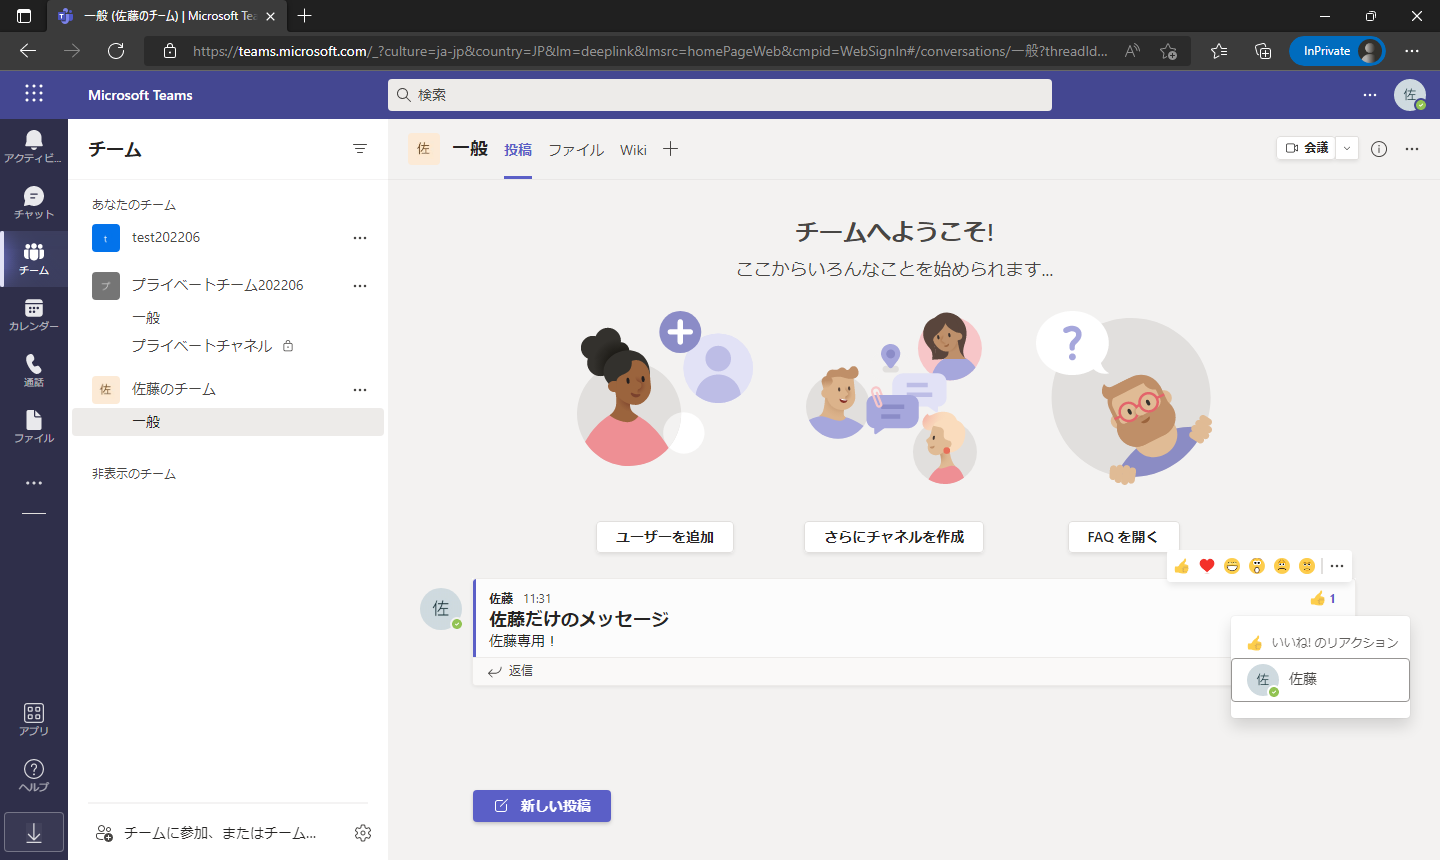1440x860 pixels.
Task: Click the like count on the message
Action: click(1323, 599)
